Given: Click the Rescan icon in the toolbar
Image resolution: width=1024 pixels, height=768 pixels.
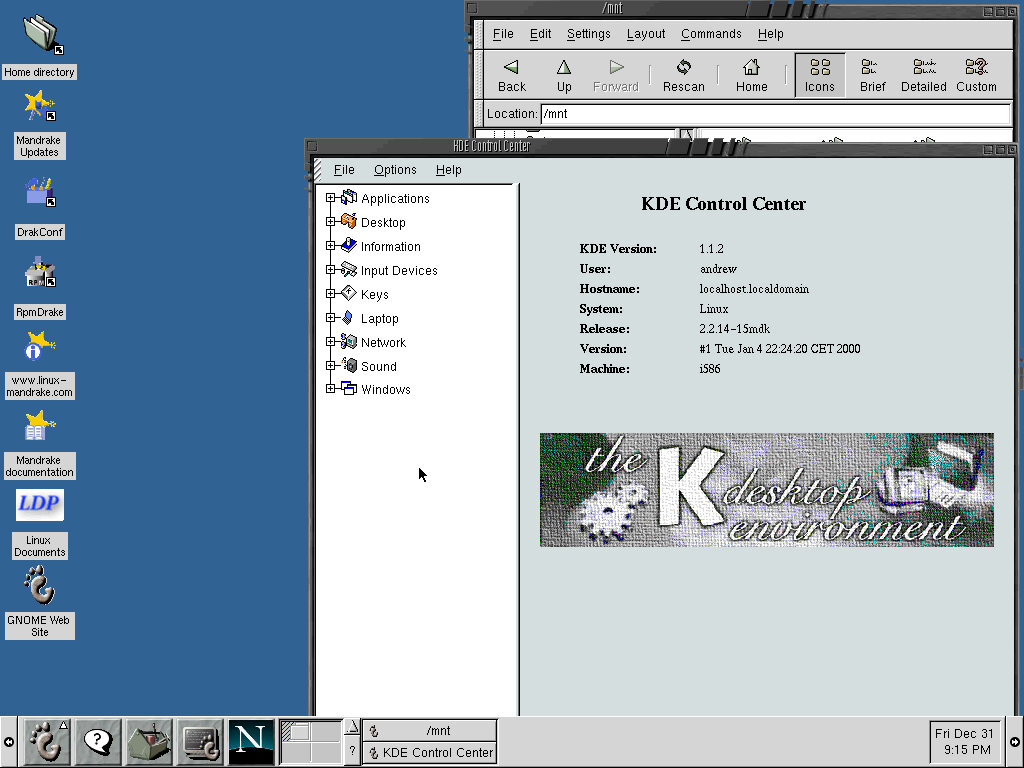Looking at the screenshot, I should (683, 73).
